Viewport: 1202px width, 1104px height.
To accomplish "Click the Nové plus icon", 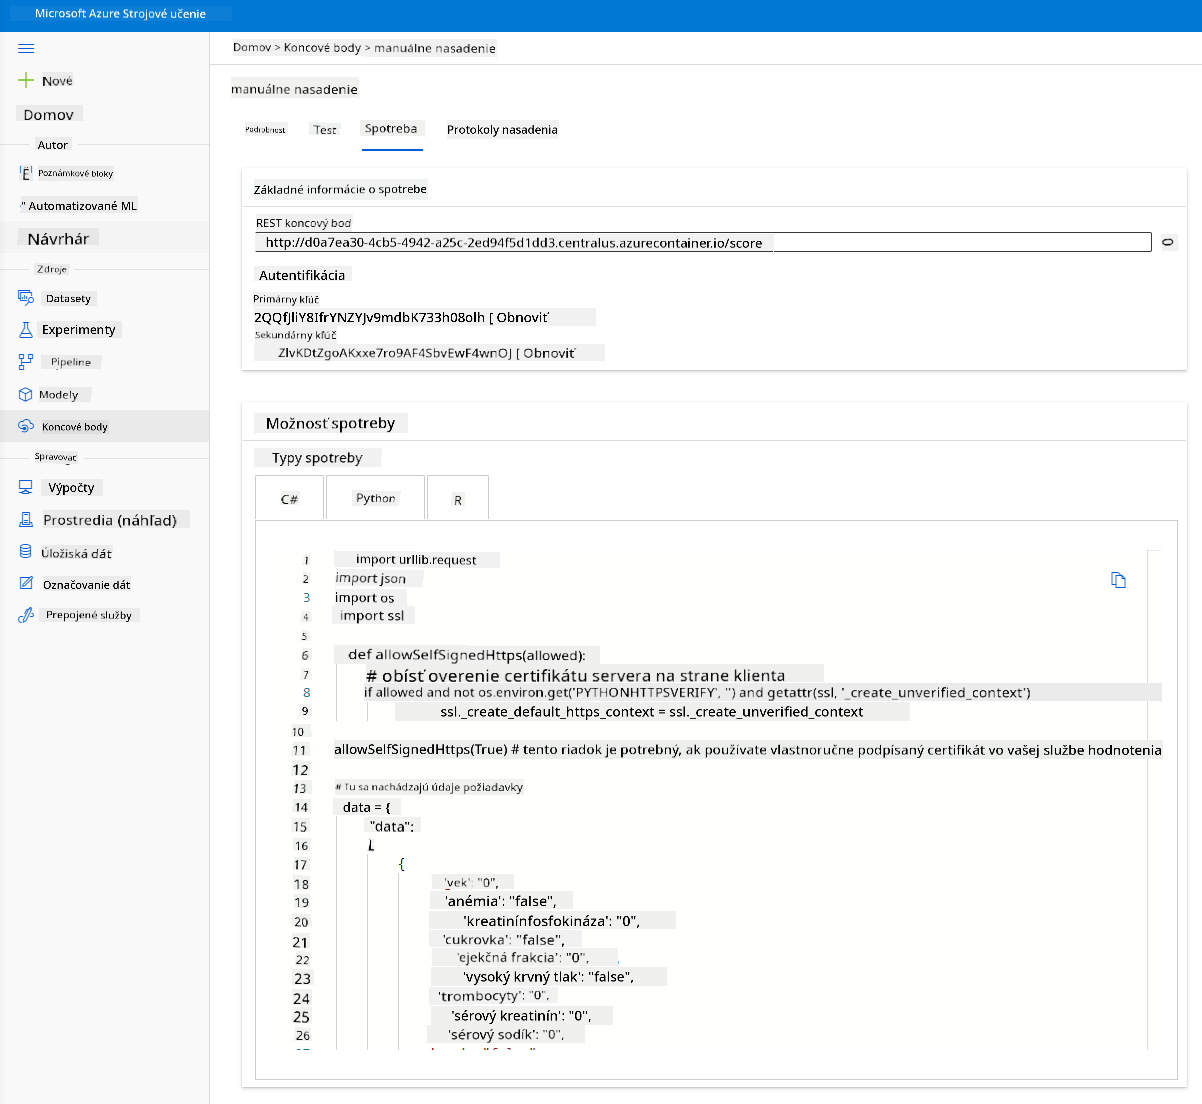I will pos(26,80).
